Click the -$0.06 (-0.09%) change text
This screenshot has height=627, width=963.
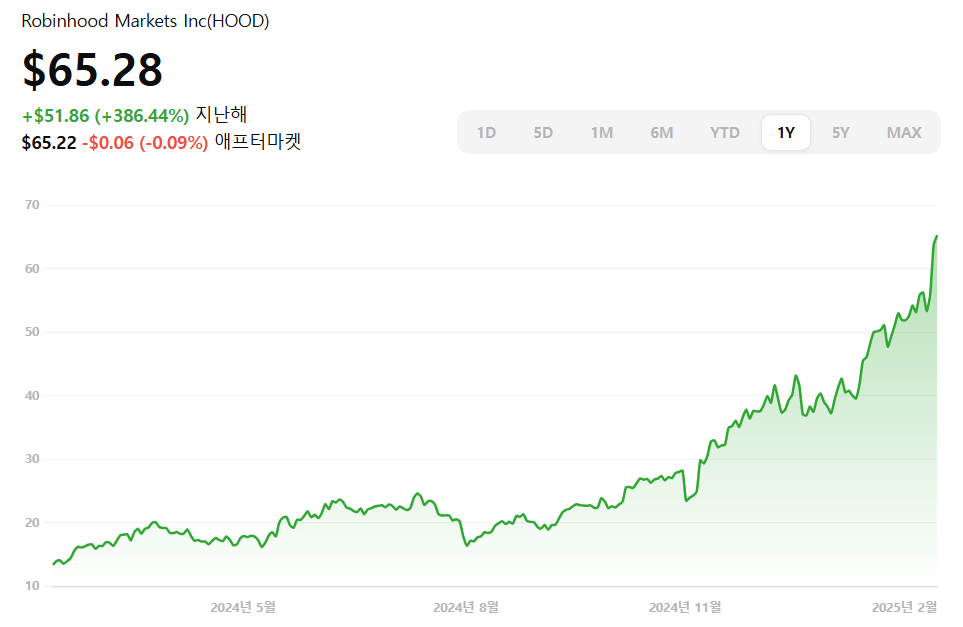point(145,143)
